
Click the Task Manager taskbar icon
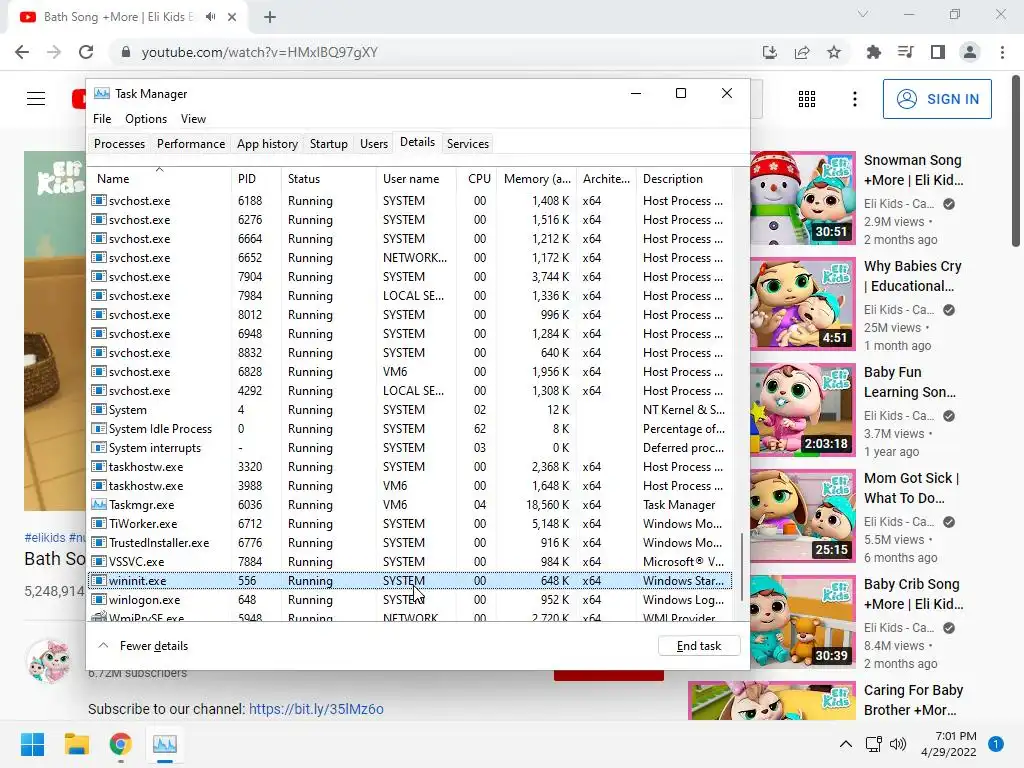[x=165, y=744]
